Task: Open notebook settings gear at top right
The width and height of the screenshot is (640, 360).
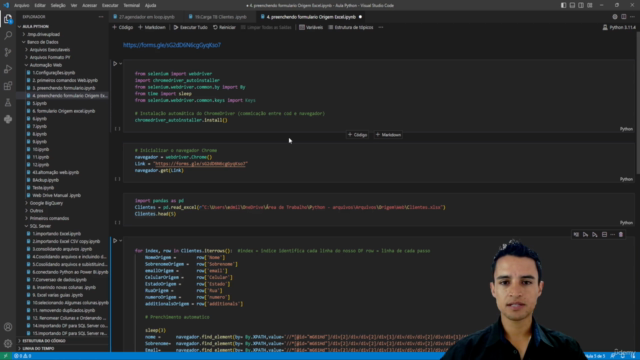Action: click(615, 17)
